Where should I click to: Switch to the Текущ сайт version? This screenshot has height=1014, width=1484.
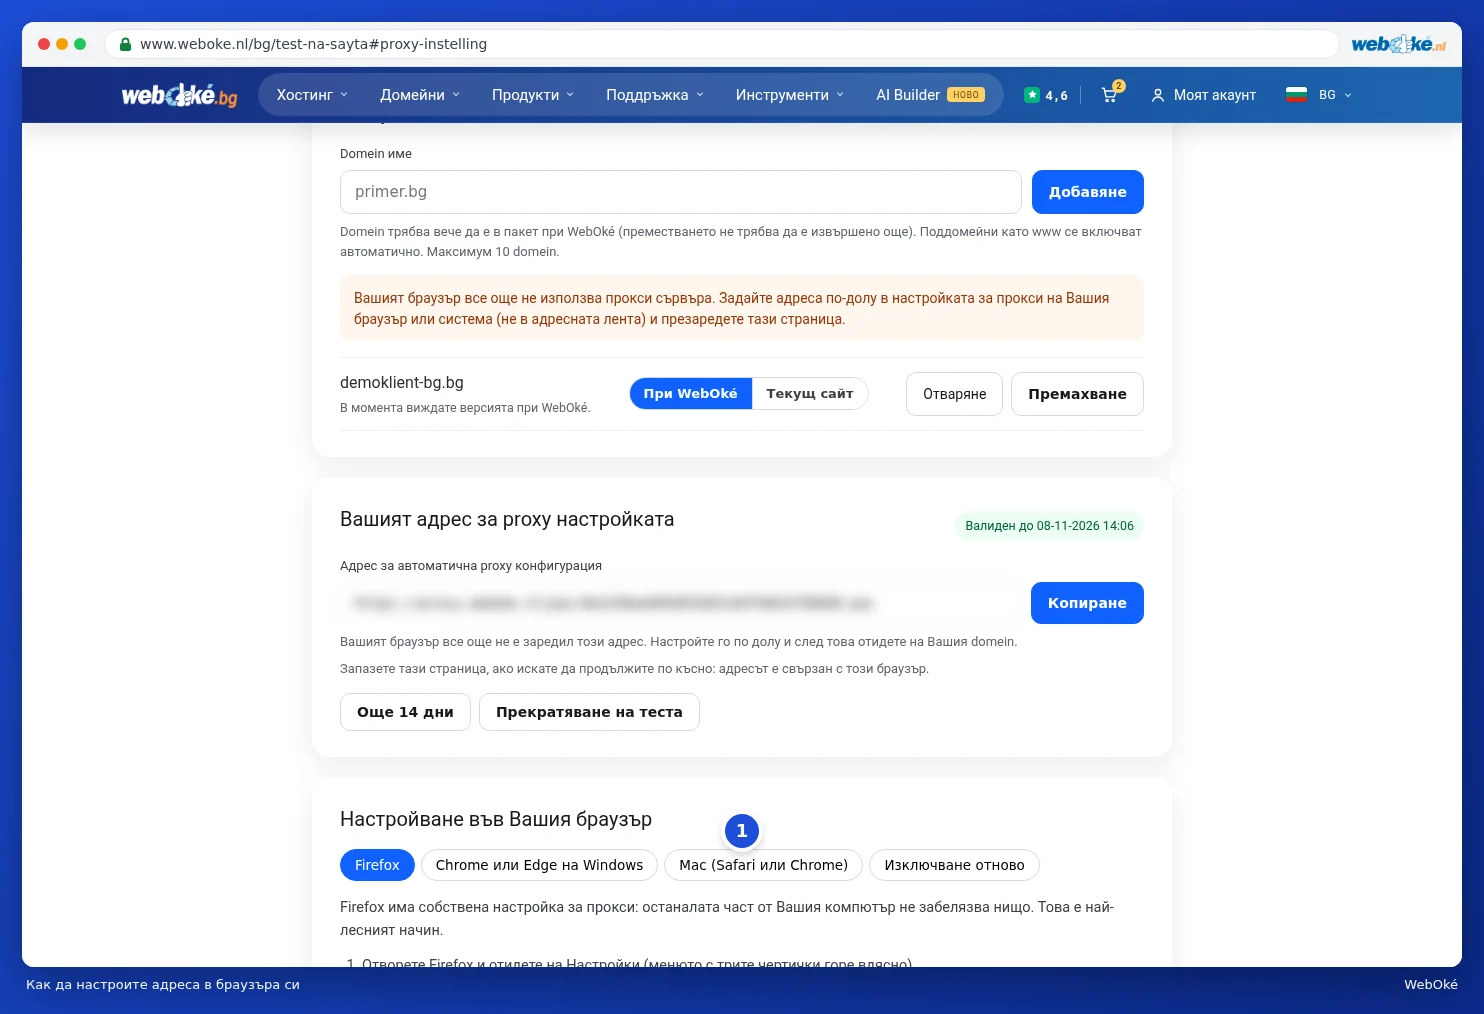pos(810,394)
